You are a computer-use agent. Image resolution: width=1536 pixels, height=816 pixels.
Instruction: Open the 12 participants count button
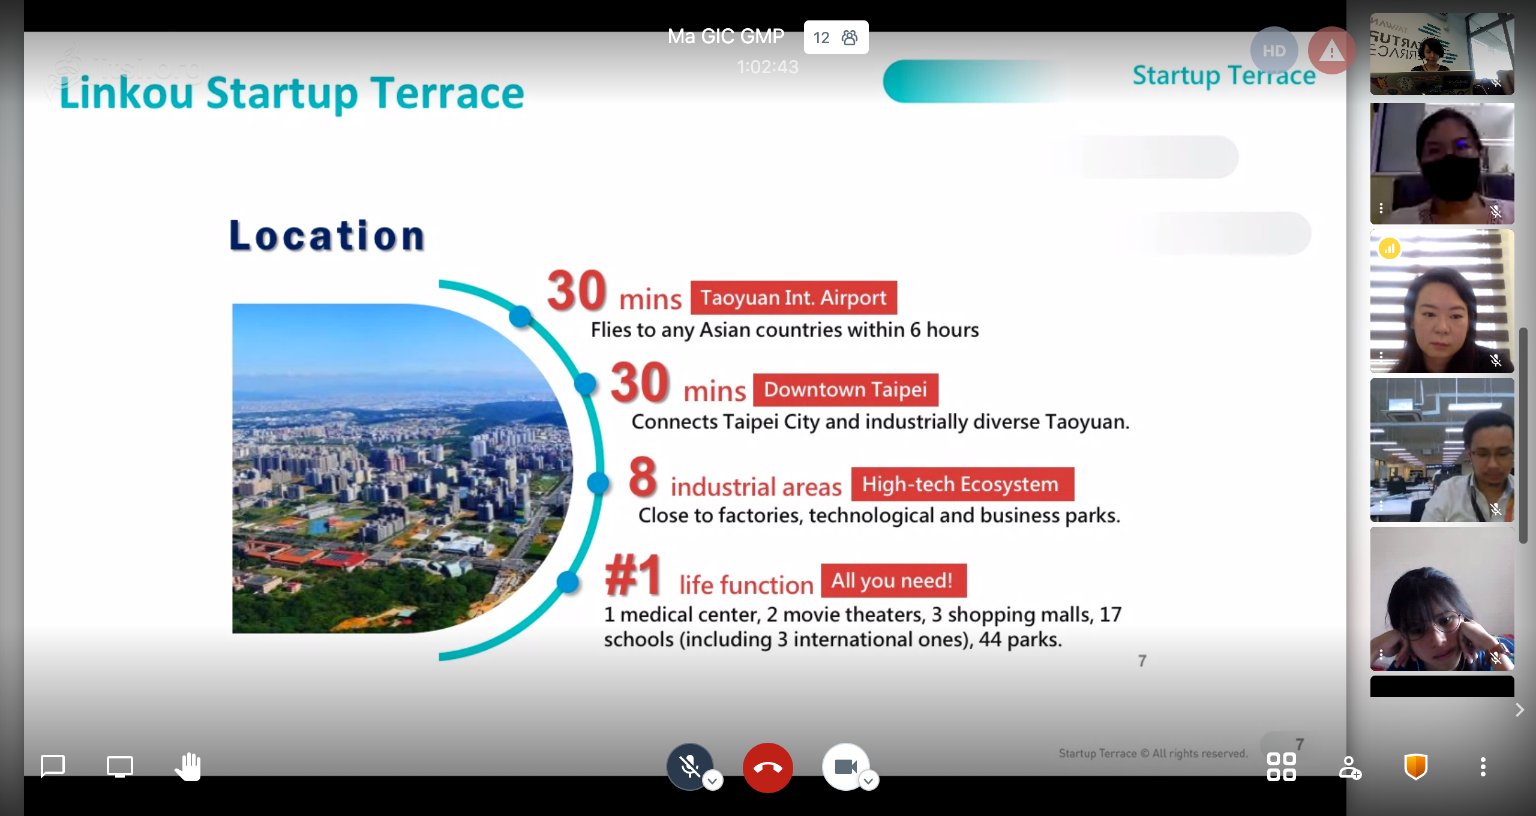835,38
